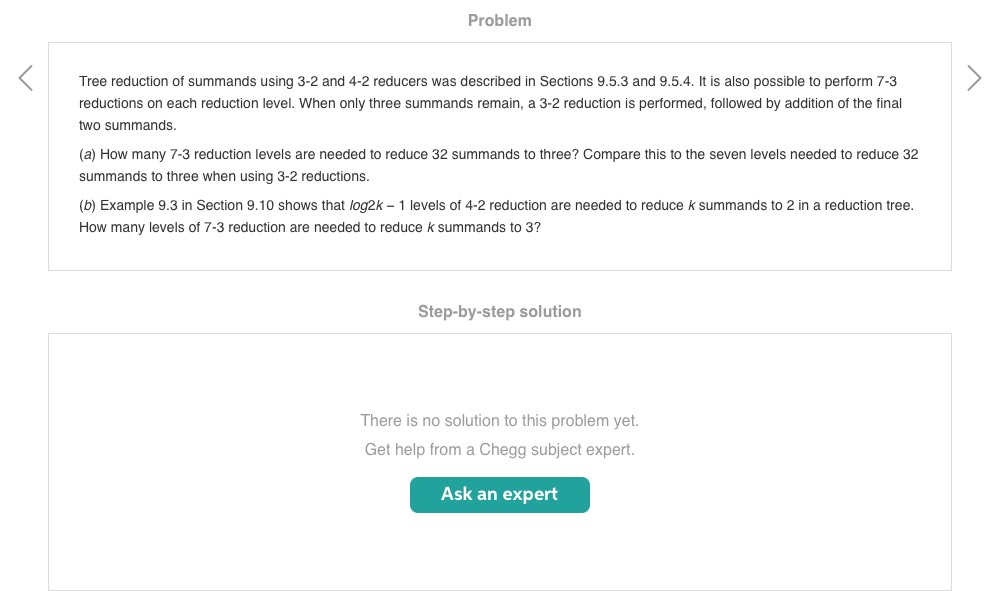Click the Step-by-step solution heading

pos(499,311)
